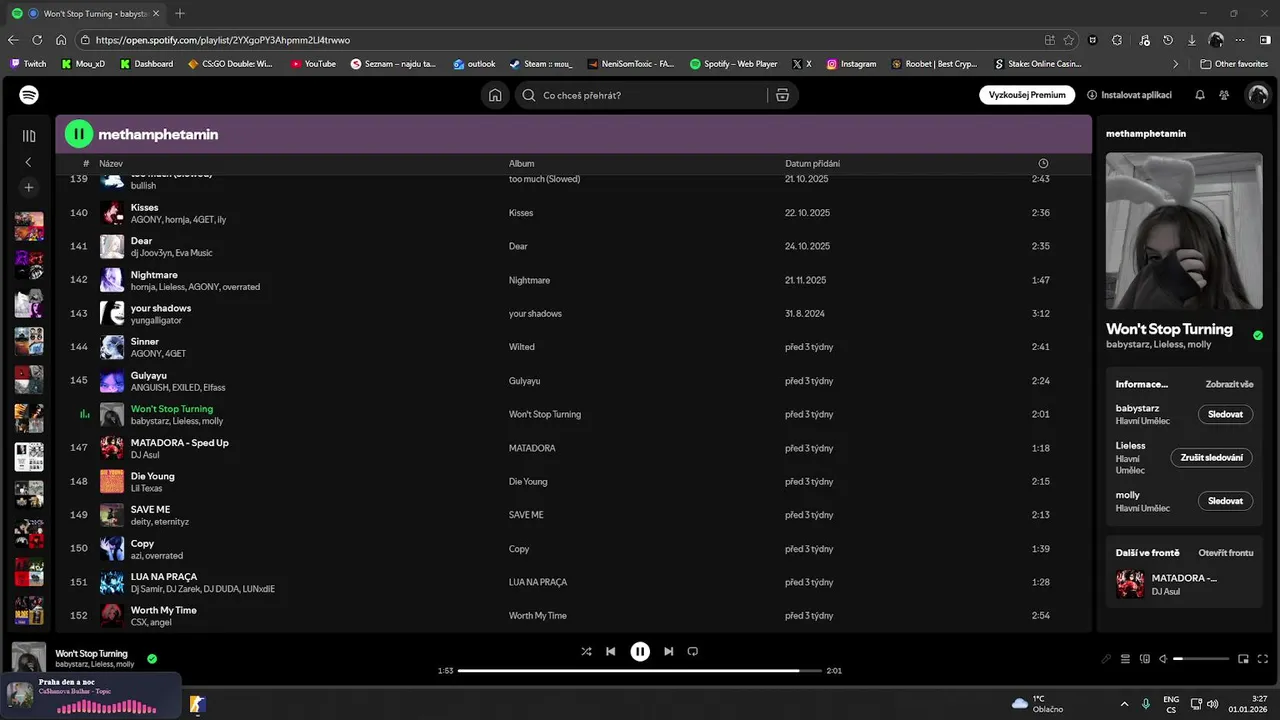Viewport: 1280px width, 720px height.
Task: Open browser downloads icon
Action: tap(1192, 40)
